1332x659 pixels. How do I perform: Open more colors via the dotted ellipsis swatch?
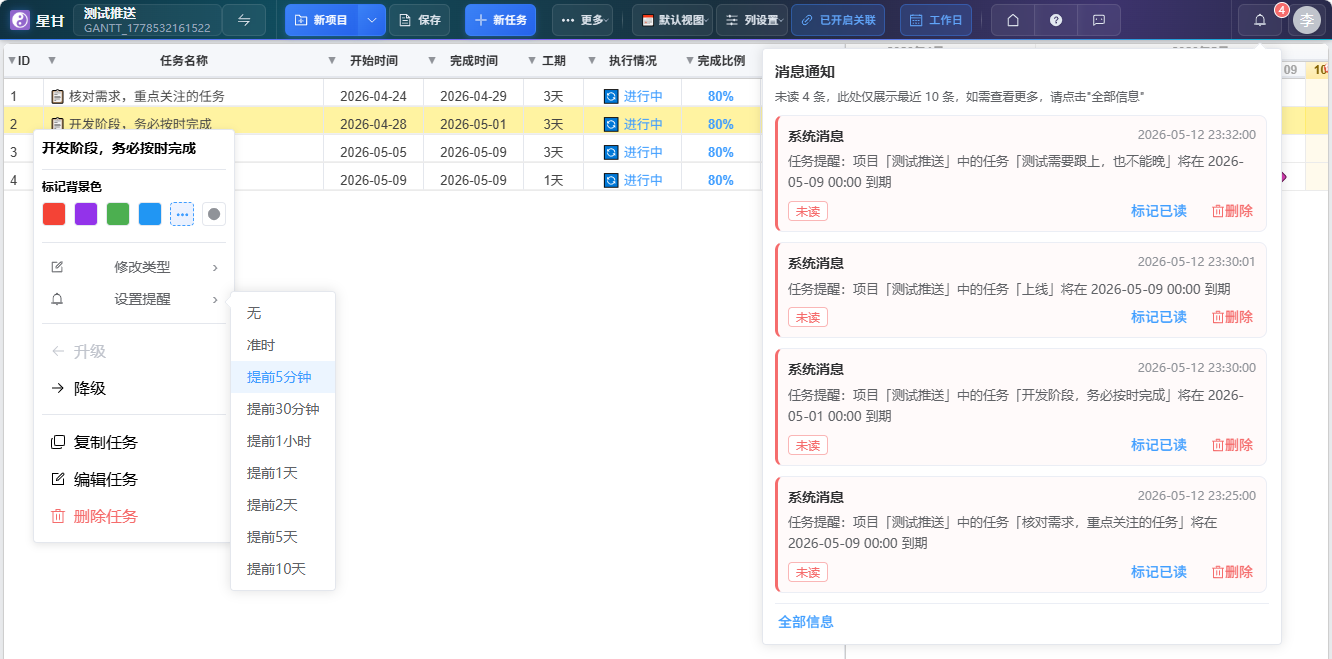[182, 214]
